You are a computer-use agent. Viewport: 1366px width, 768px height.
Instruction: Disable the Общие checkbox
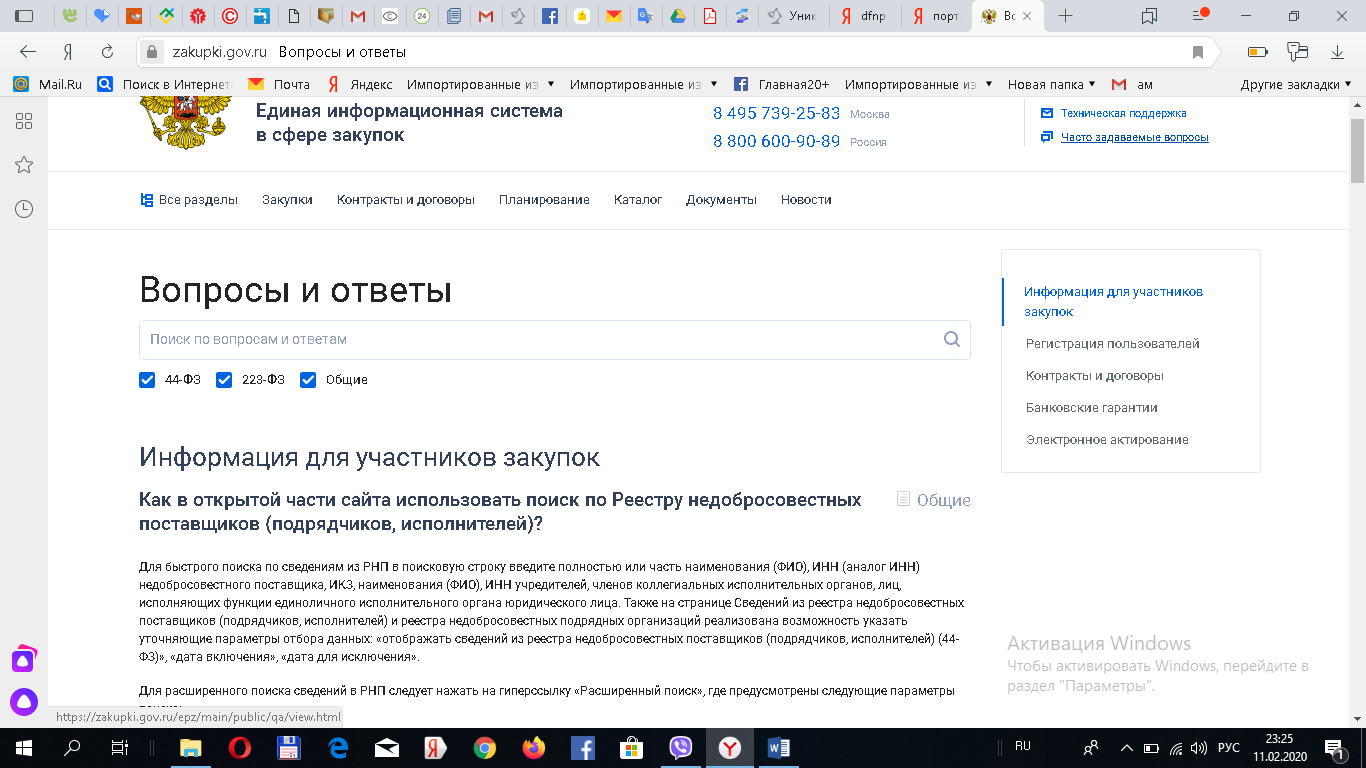pyautogui.click(x=308, y=380)
